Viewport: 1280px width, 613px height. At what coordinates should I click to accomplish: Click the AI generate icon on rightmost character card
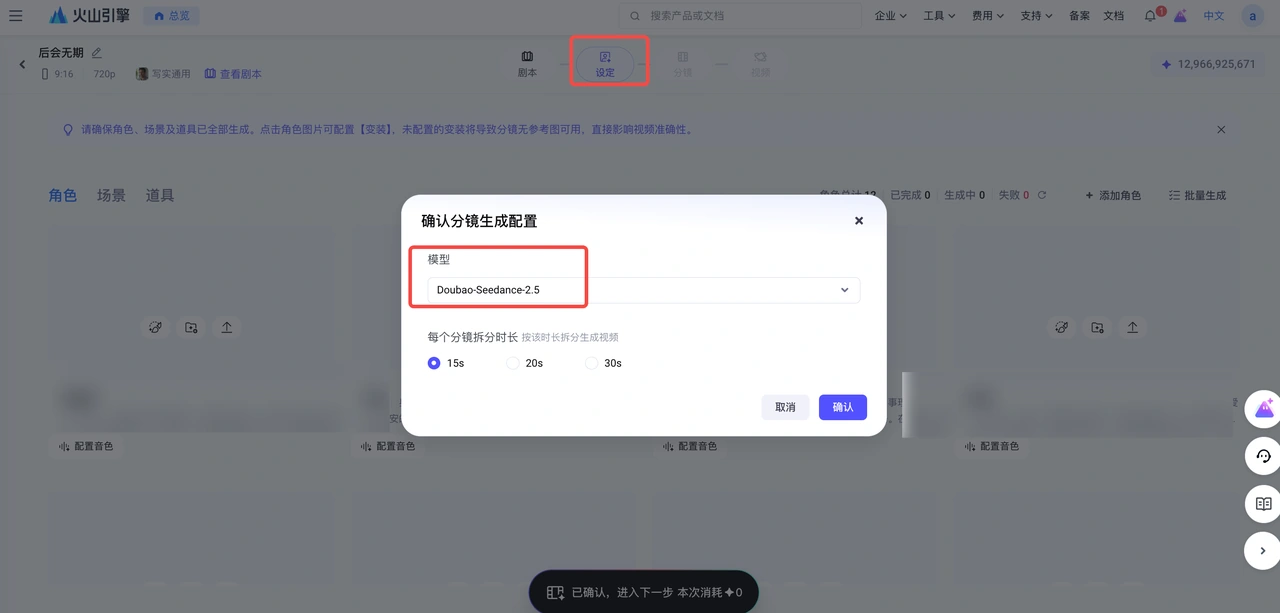point(1061,327)
